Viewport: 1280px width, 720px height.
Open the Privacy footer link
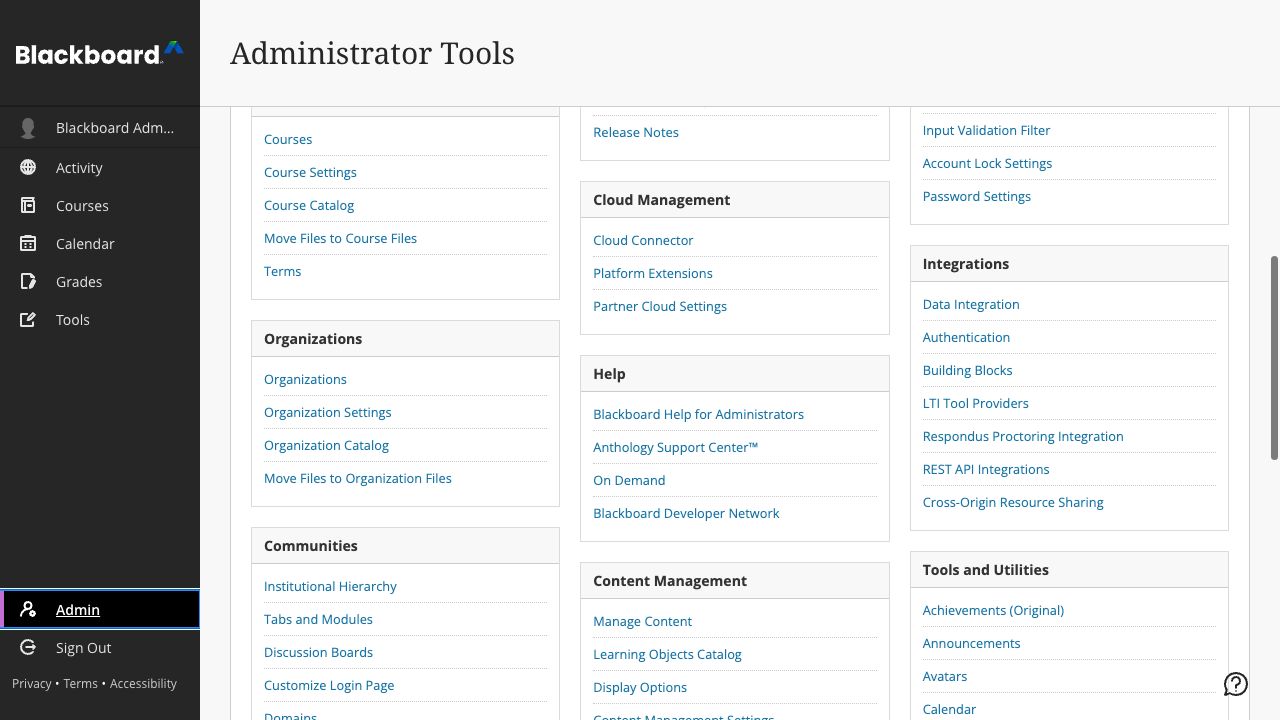point(31,683)
